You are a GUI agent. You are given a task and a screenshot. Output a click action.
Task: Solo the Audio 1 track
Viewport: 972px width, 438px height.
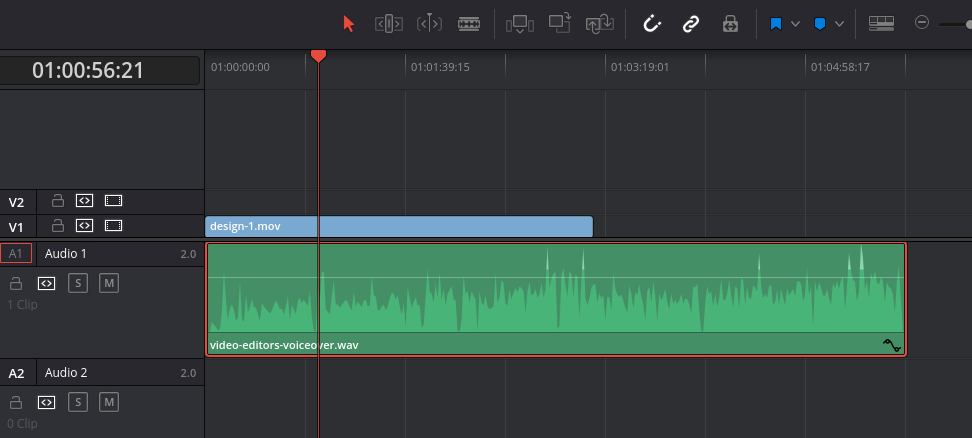[x=78, y=284]
